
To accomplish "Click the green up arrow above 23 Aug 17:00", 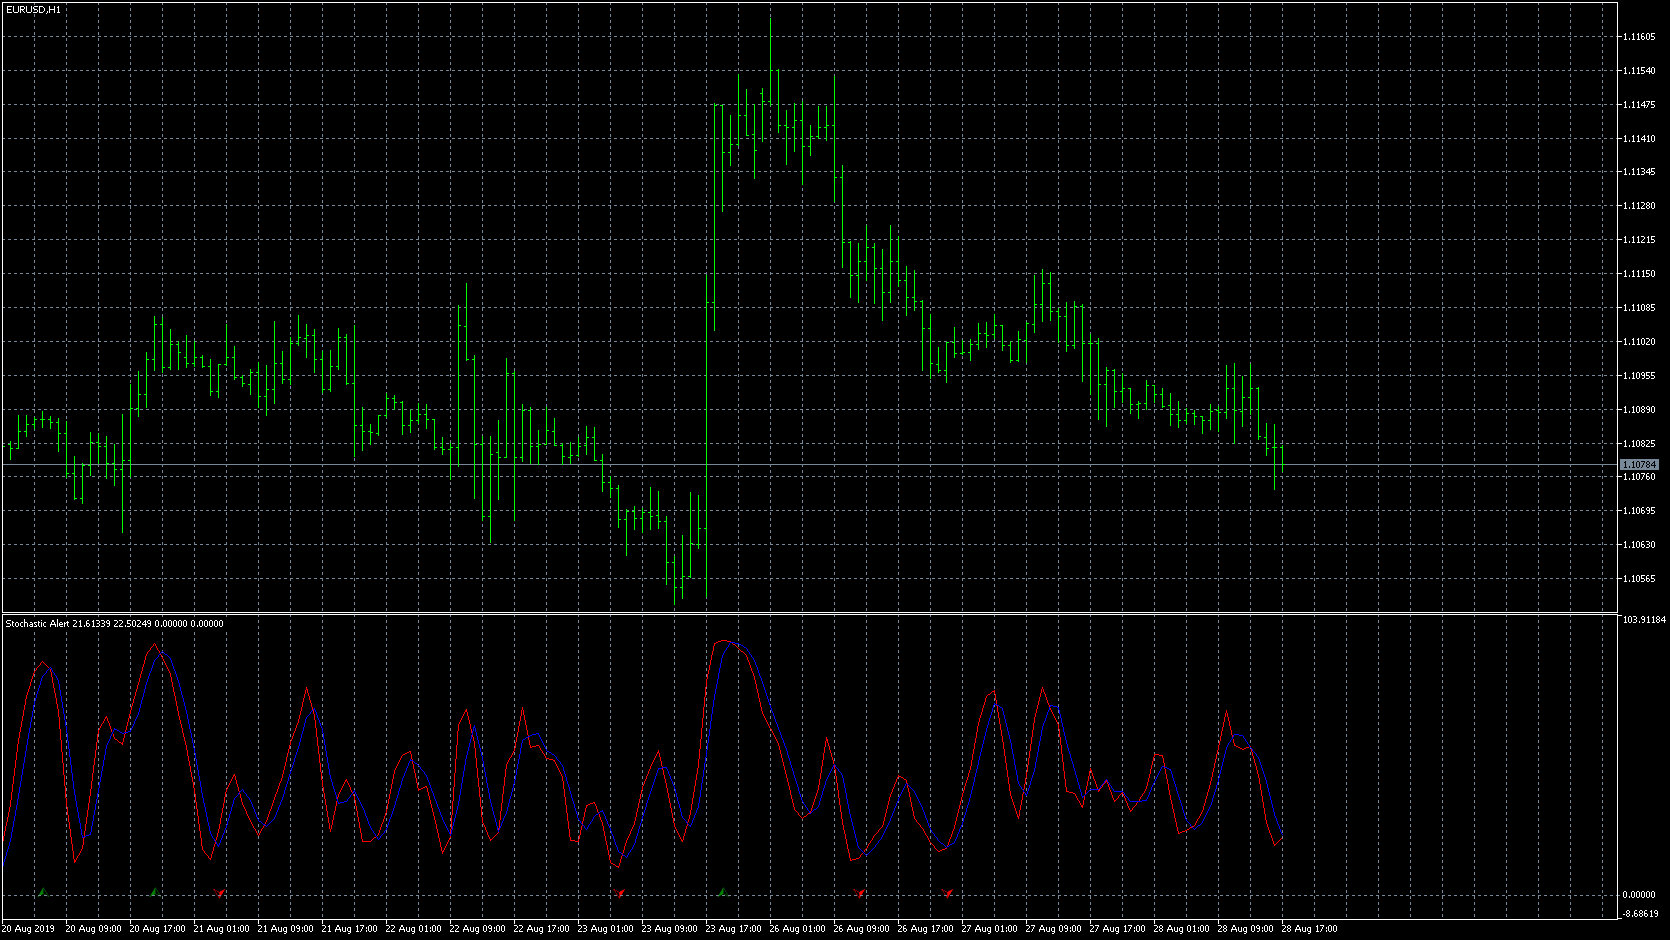I will (722, 891).
